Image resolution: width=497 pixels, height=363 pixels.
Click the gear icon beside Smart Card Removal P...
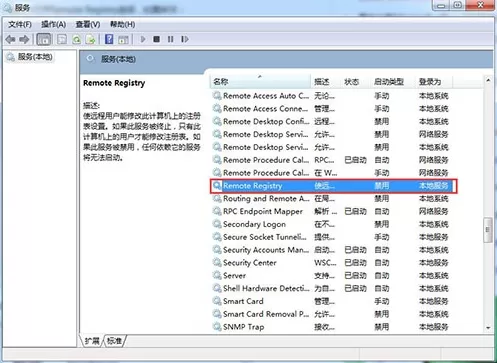tap(217, 314)
